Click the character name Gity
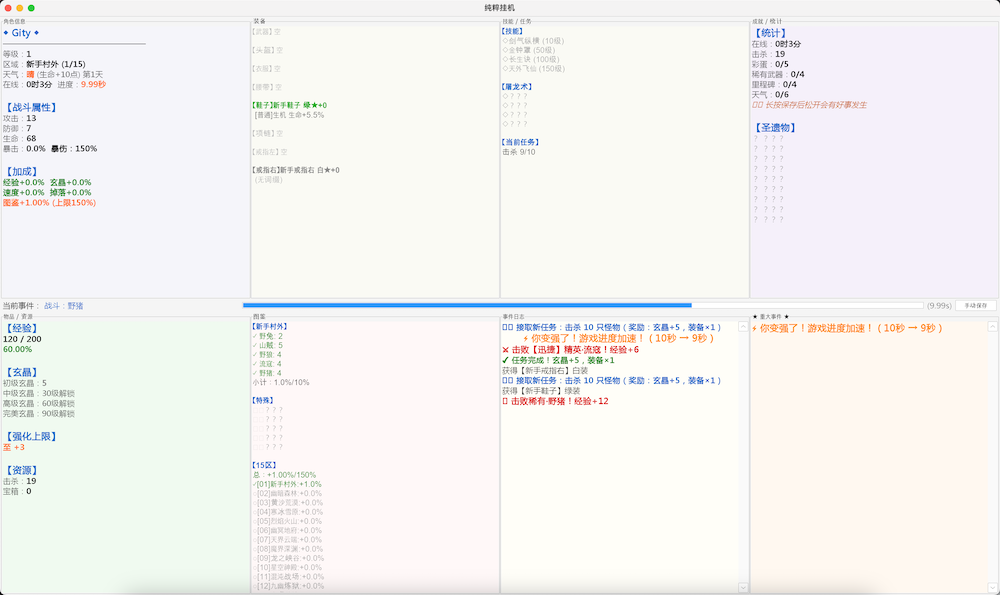1000x595 pixels. (21, 33)
